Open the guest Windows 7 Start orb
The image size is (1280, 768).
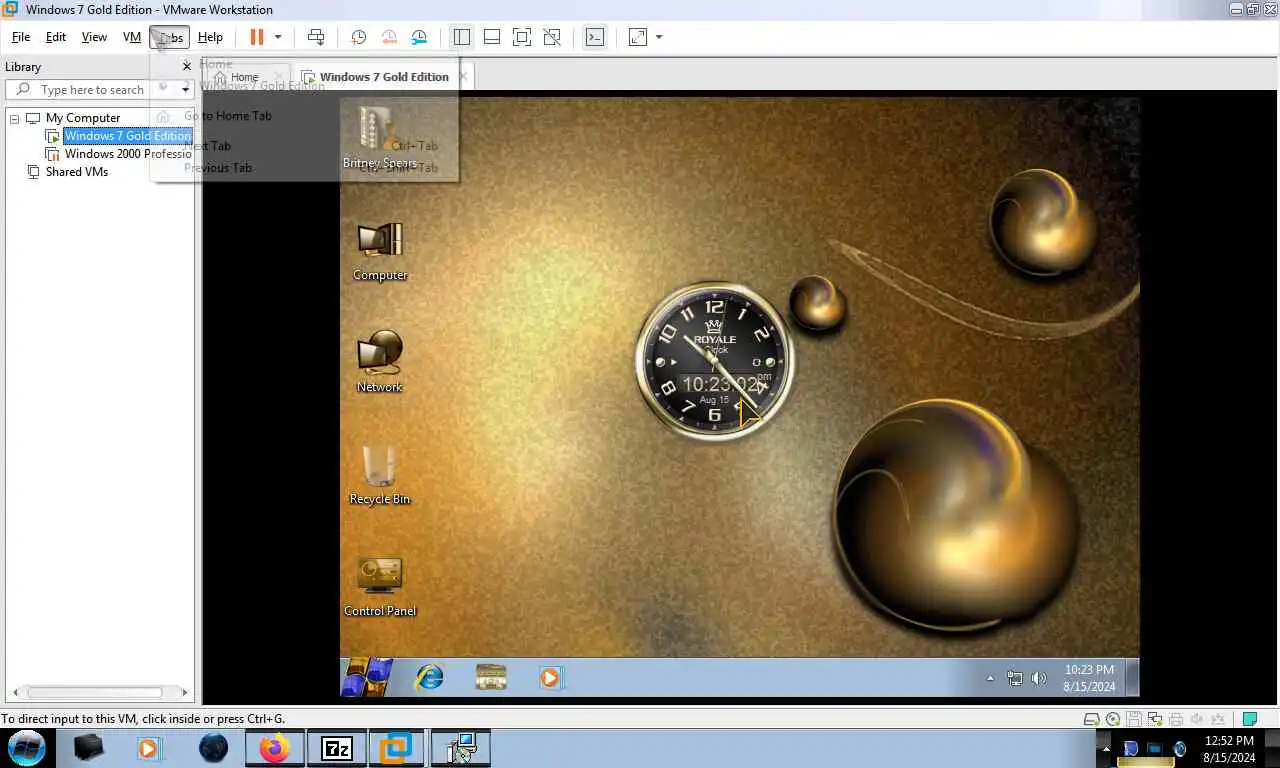point(366,677)
